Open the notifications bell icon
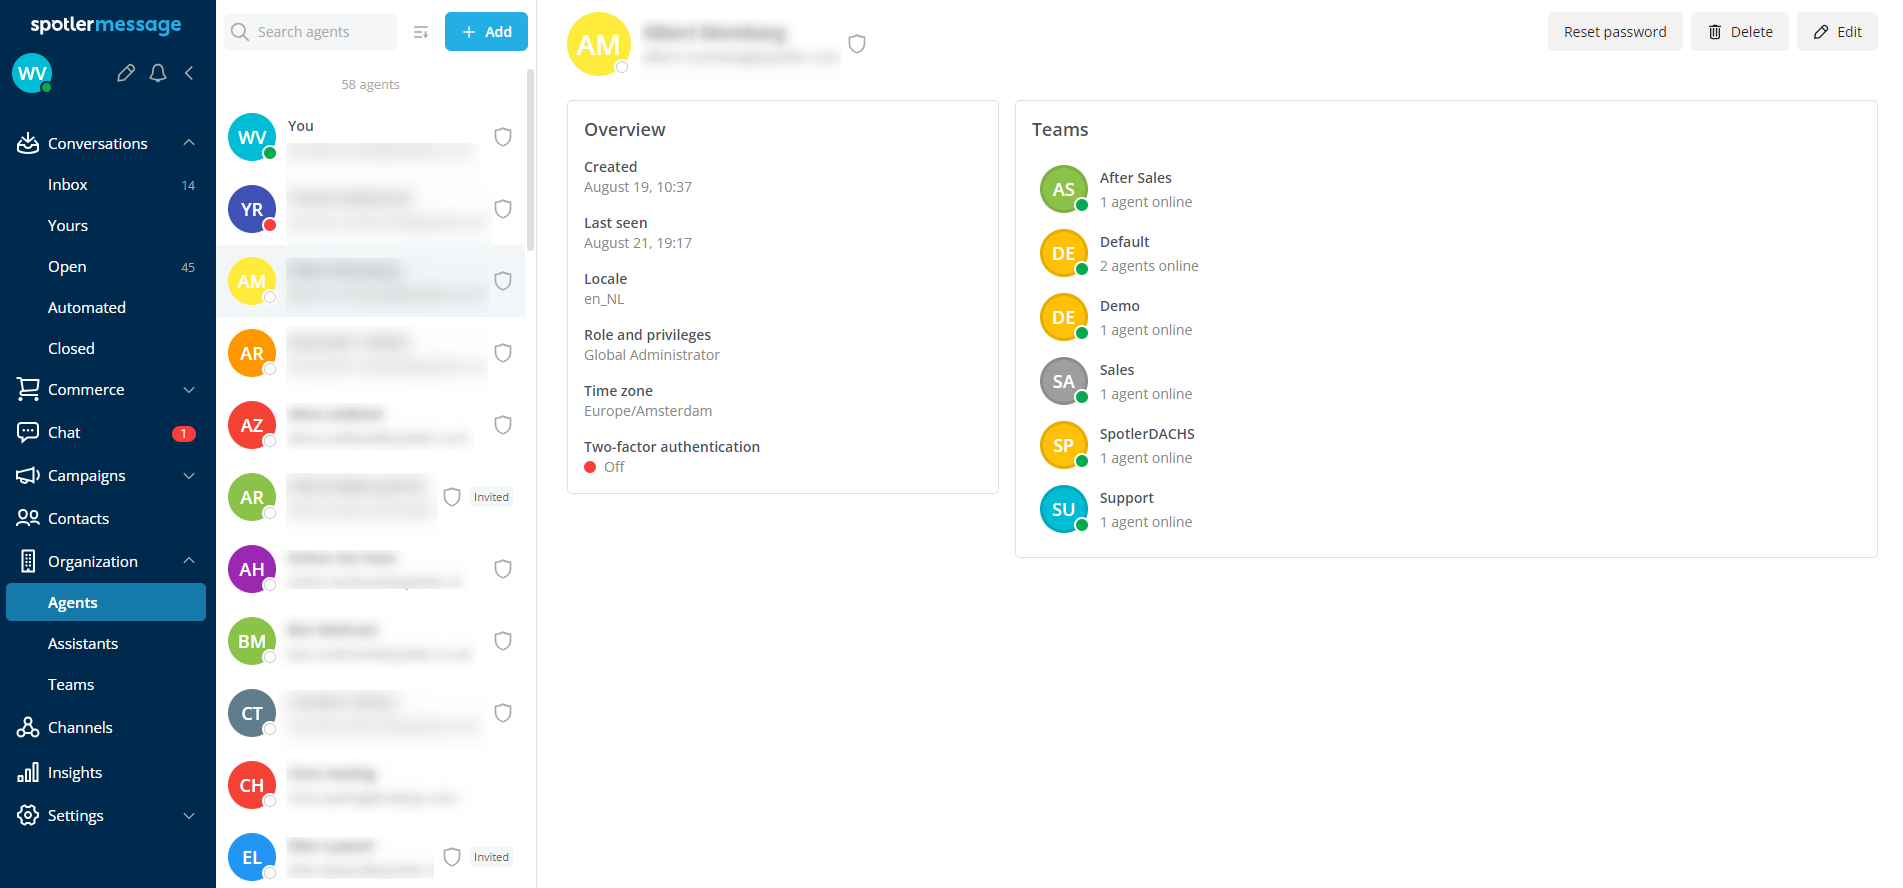 click(x=158, y=73)
